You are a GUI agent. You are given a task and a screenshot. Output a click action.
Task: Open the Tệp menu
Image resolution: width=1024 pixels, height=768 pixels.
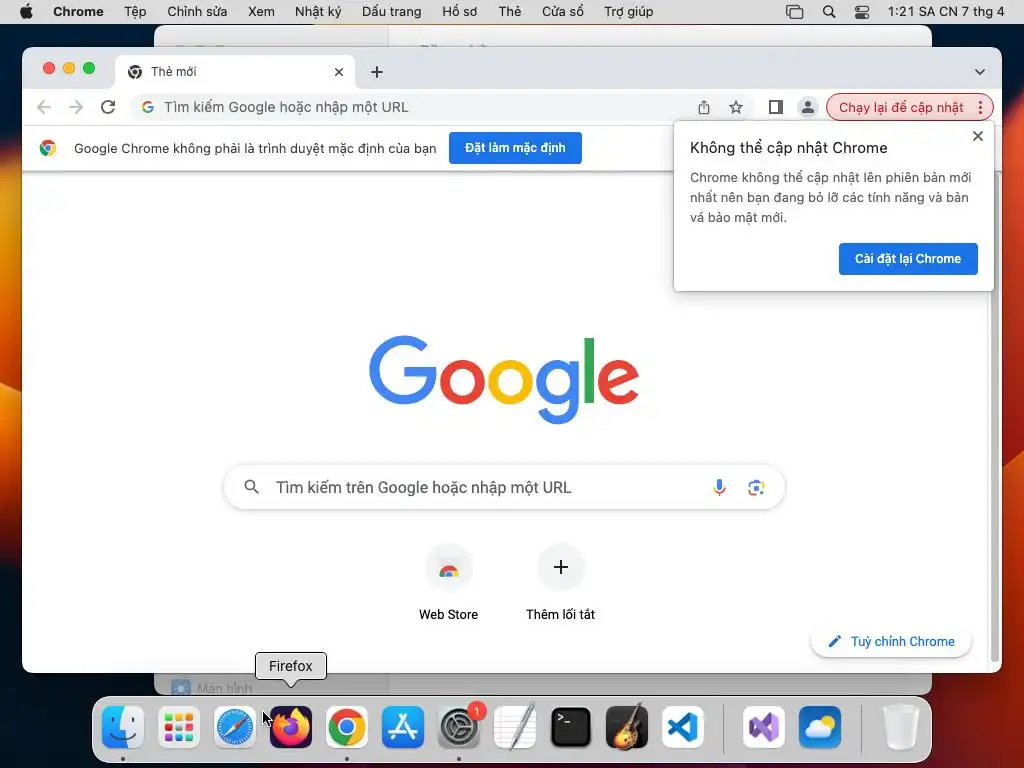pos(135,12)
